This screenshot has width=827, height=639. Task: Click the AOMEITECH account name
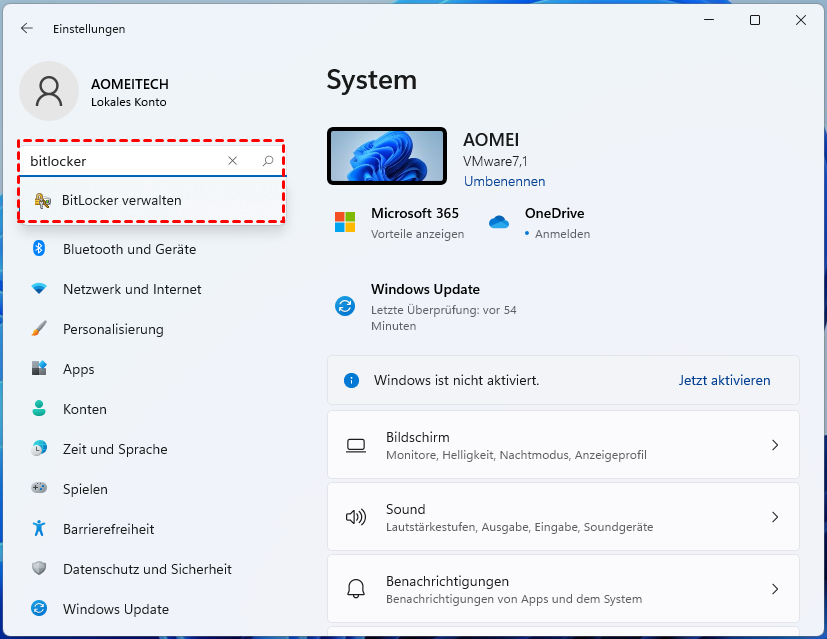[130, 84]
